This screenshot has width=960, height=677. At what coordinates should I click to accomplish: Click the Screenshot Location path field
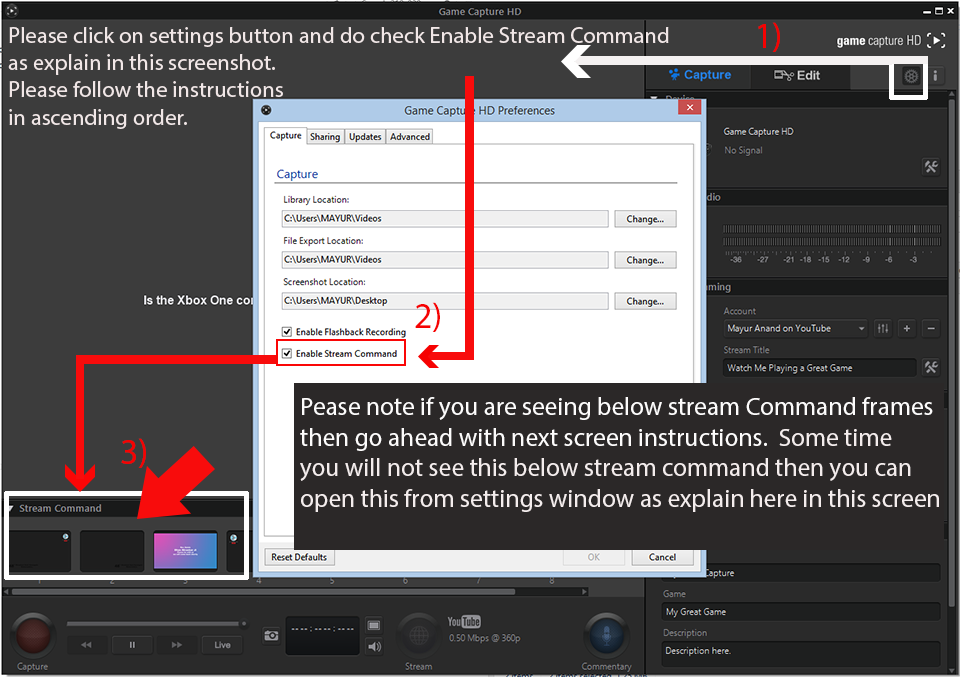445,301
